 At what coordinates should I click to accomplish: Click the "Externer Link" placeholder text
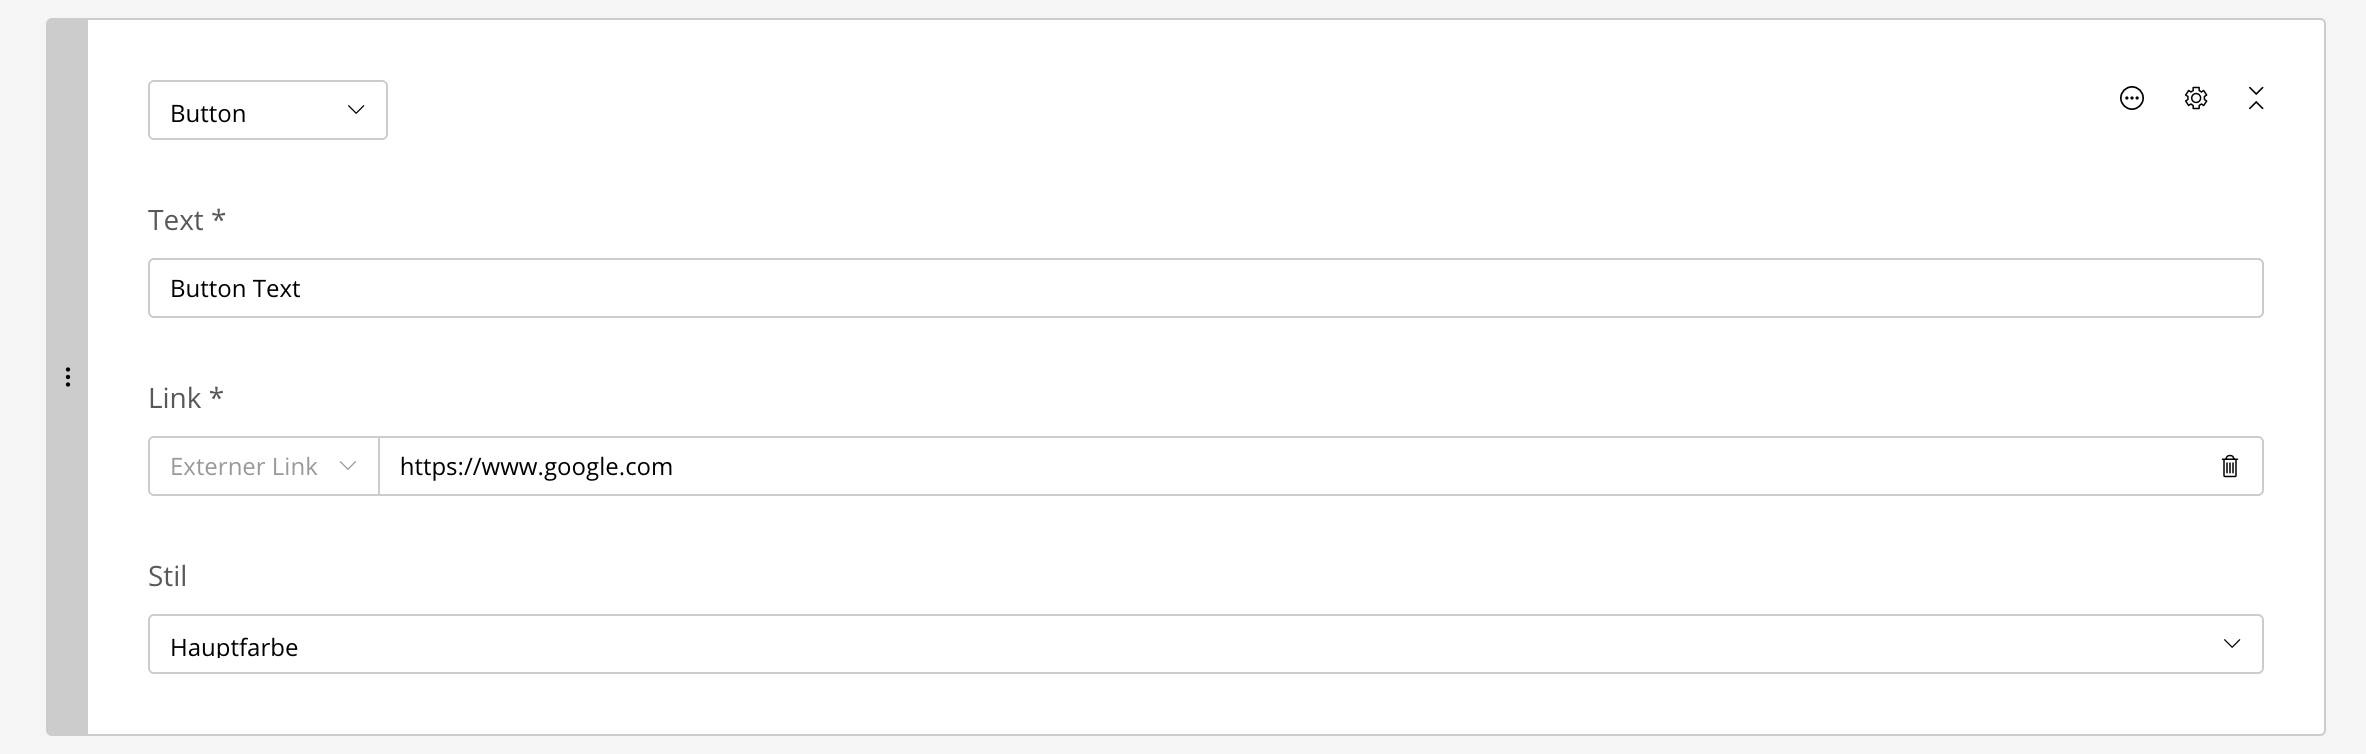pyautogui.click(x=243, y=466)
